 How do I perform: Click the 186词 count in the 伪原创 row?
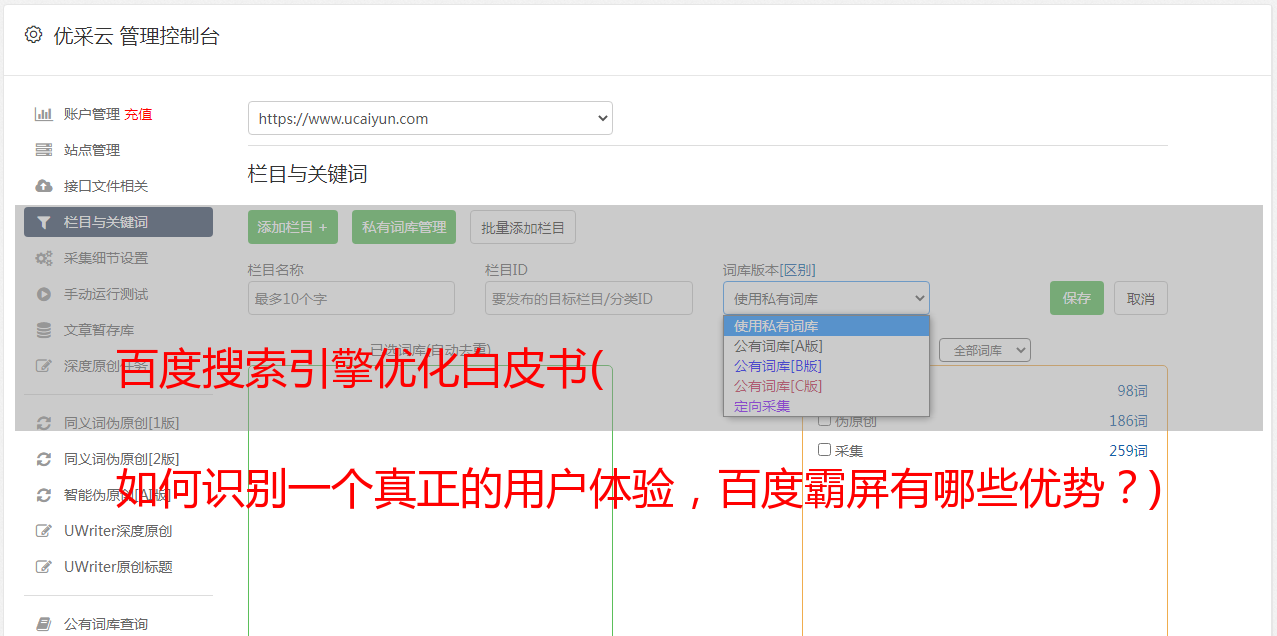pos(1128,421)
